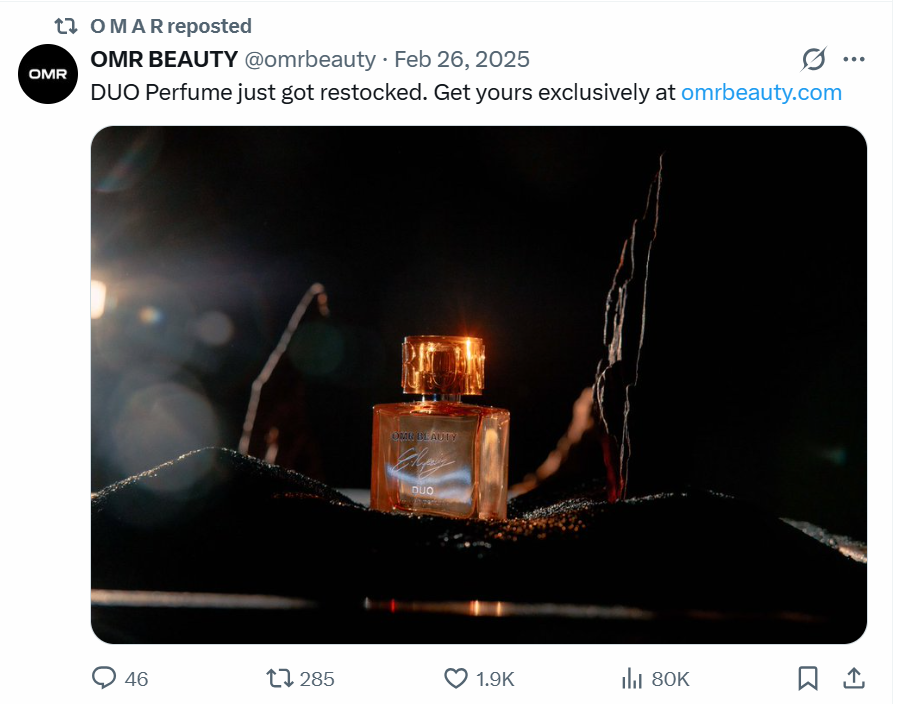Open the omrbeauty.com link

[x=761, y=92]
